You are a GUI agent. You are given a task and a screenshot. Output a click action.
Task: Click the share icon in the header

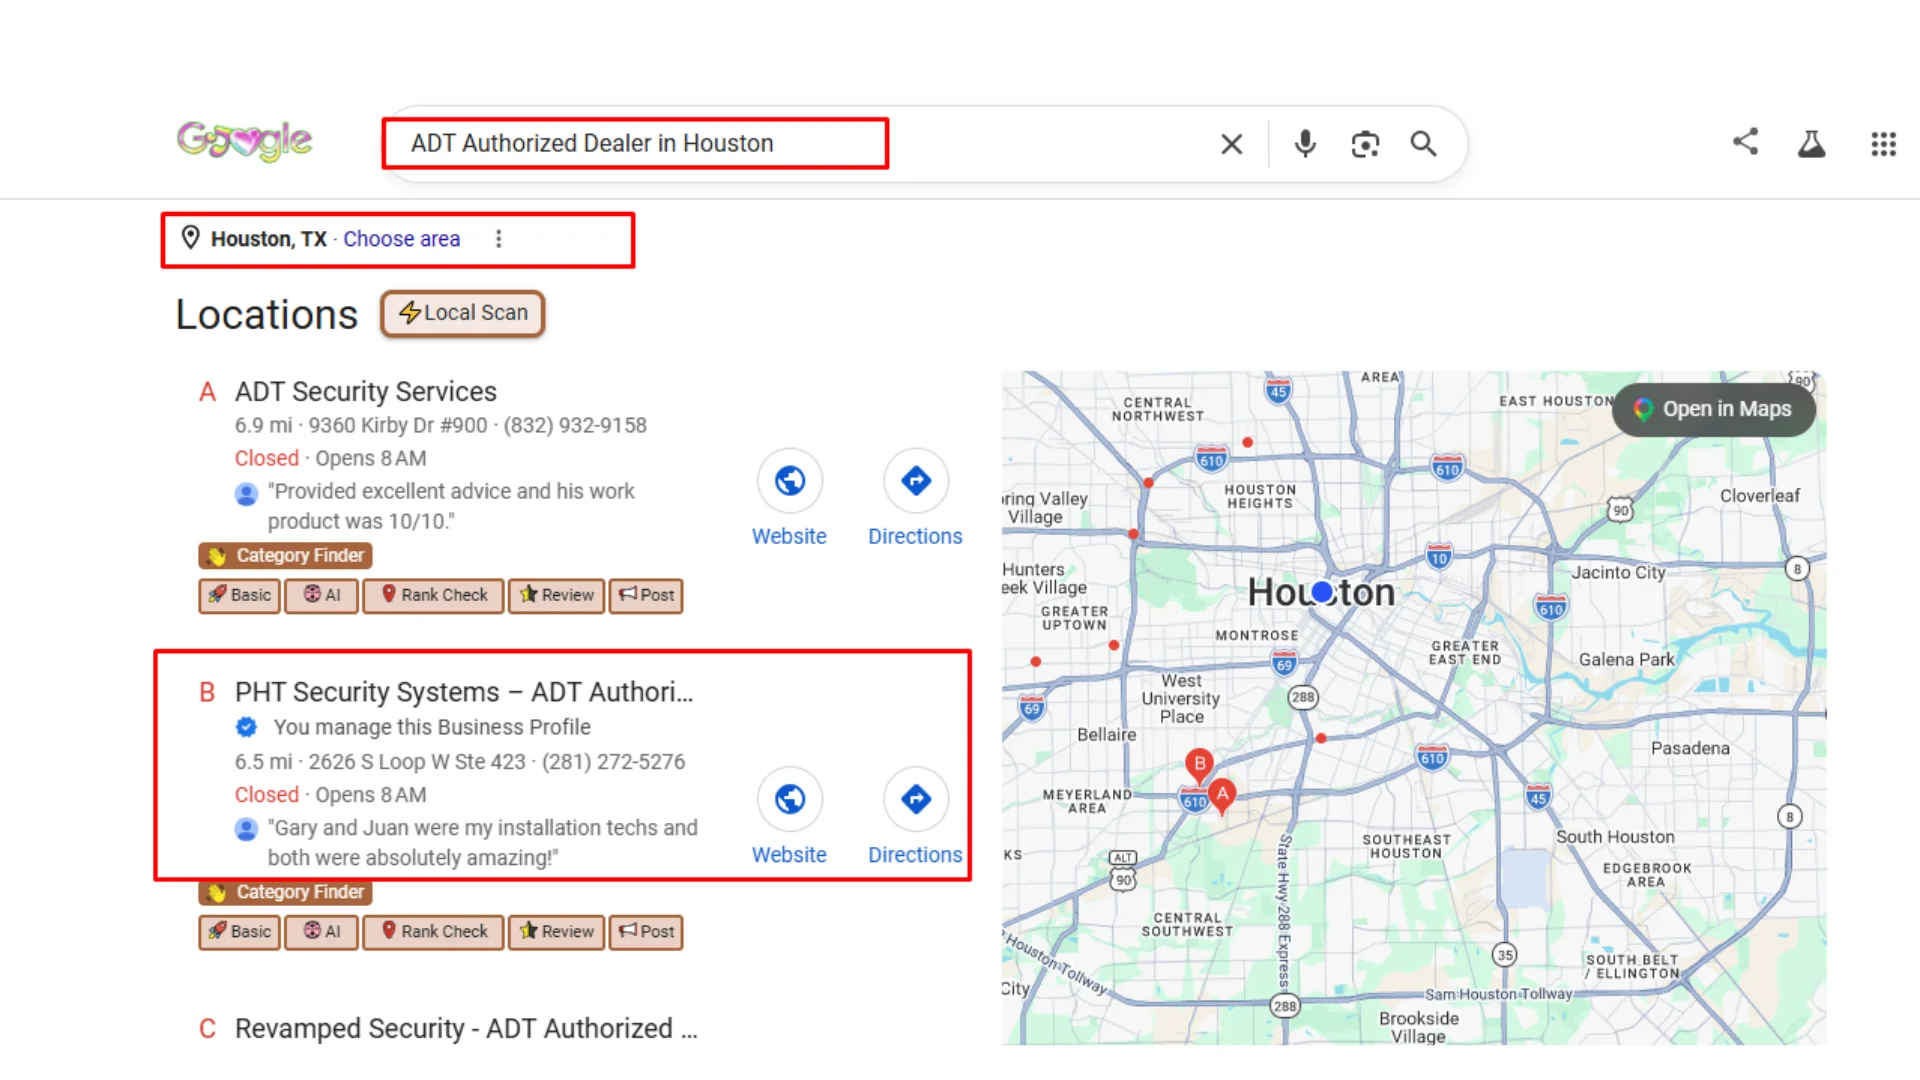point(1745,141)
